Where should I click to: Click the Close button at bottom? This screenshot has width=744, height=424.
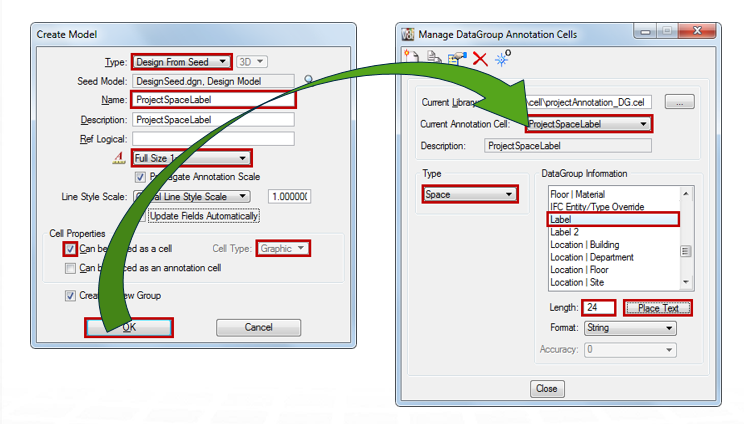point(547,388)
